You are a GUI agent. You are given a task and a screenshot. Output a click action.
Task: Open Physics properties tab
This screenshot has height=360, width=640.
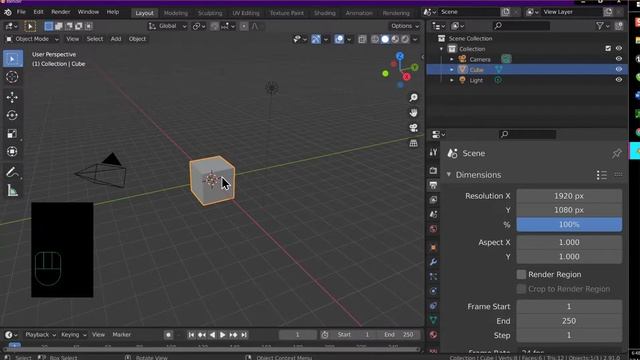coord(433,291)
